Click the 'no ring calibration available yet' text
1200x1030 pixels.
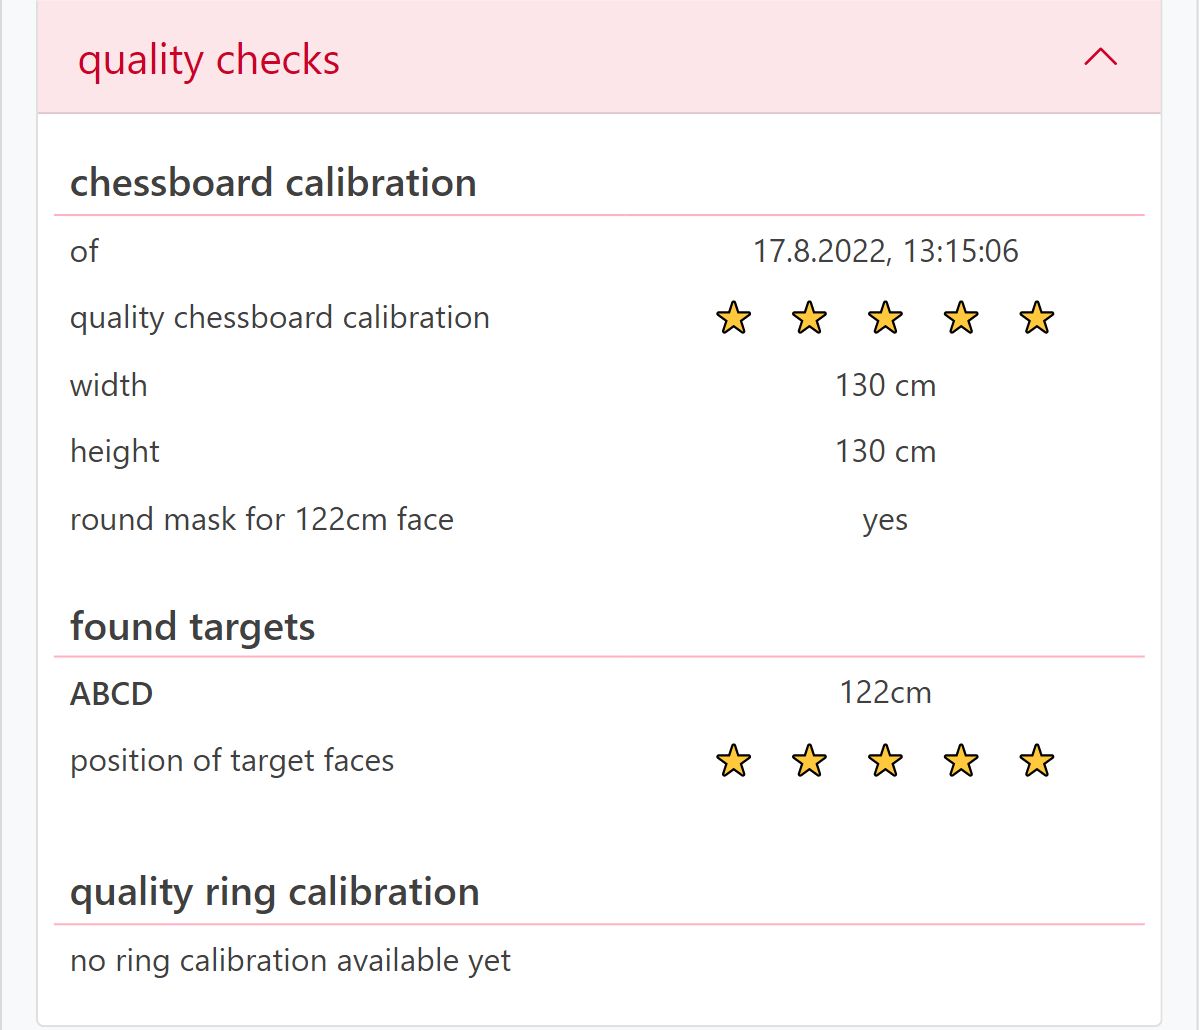pyautogui.click(x=290, y=961)
